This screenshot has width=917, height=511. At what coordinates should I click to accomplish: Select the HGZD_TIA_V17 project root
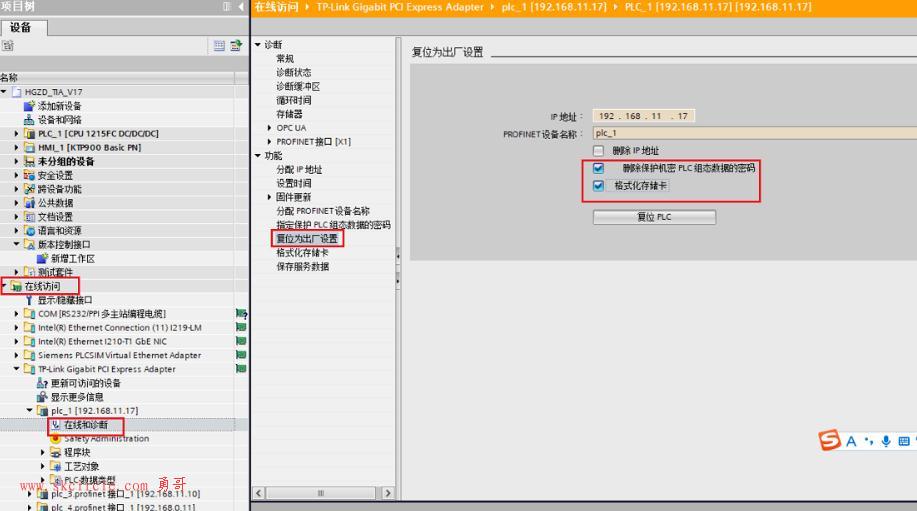pyautogui.click(x=53, y=92)
